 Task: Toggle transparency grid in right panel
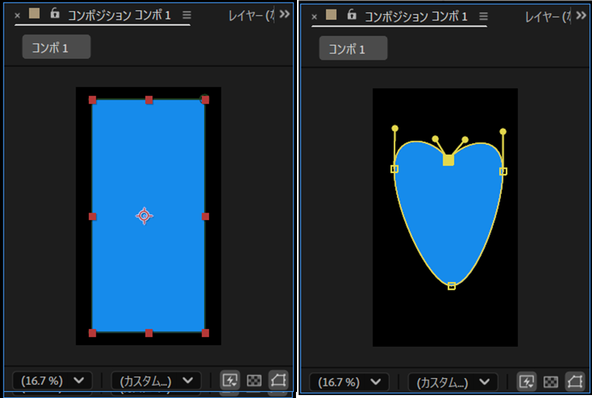pyautogui.click(x=550, y=382)
